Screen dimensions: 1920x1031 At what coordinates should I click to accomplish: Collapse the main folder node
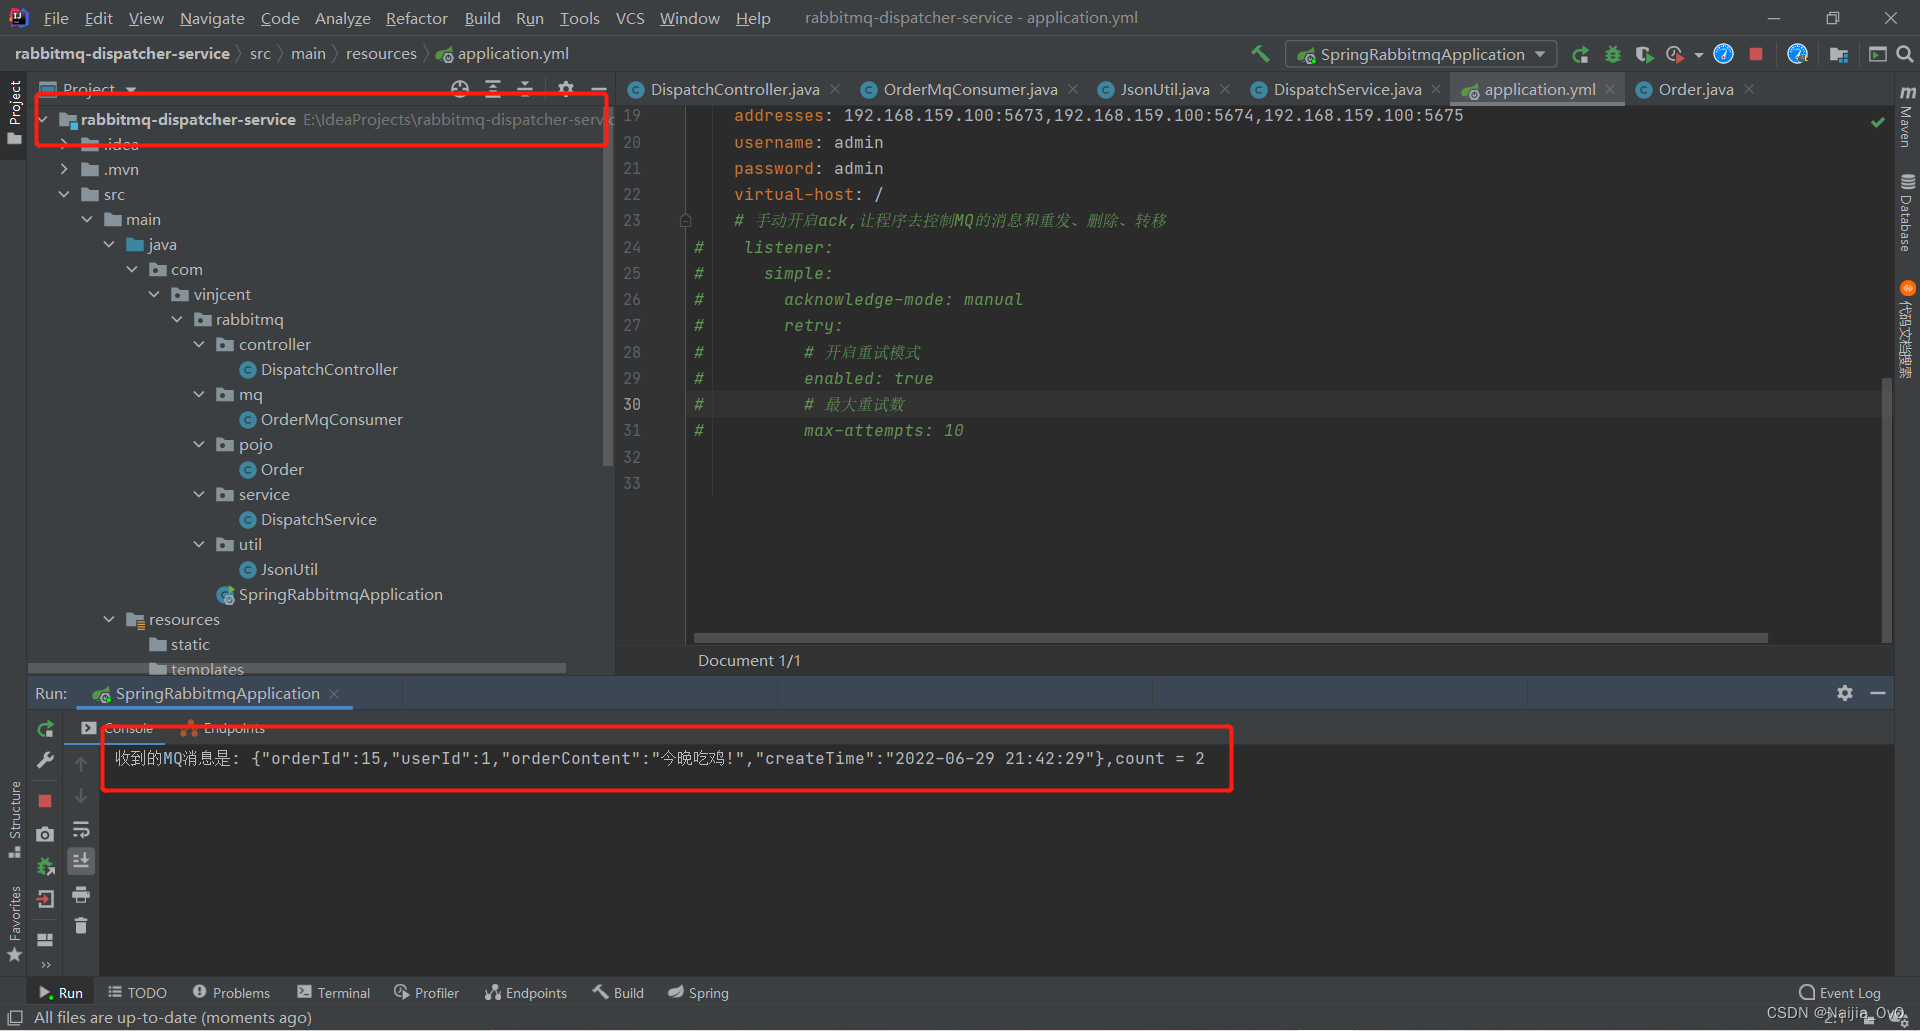(87, 219)
